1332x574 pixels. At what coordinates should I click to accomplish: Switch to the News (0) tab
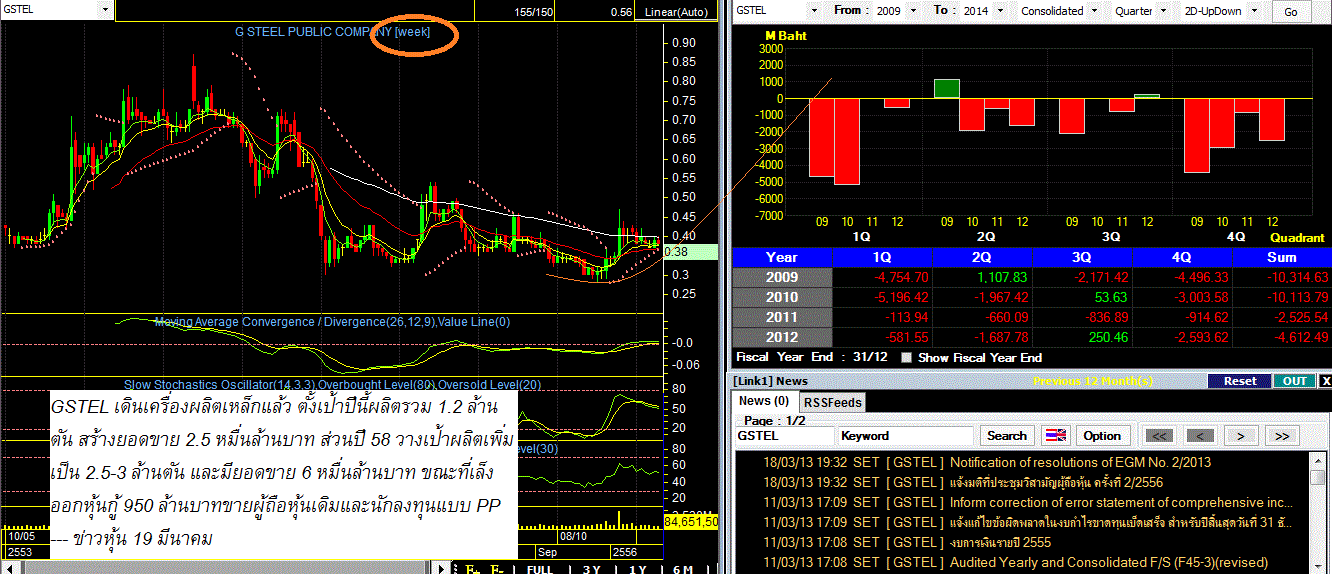pyautogui.click(x=763, y=401)
